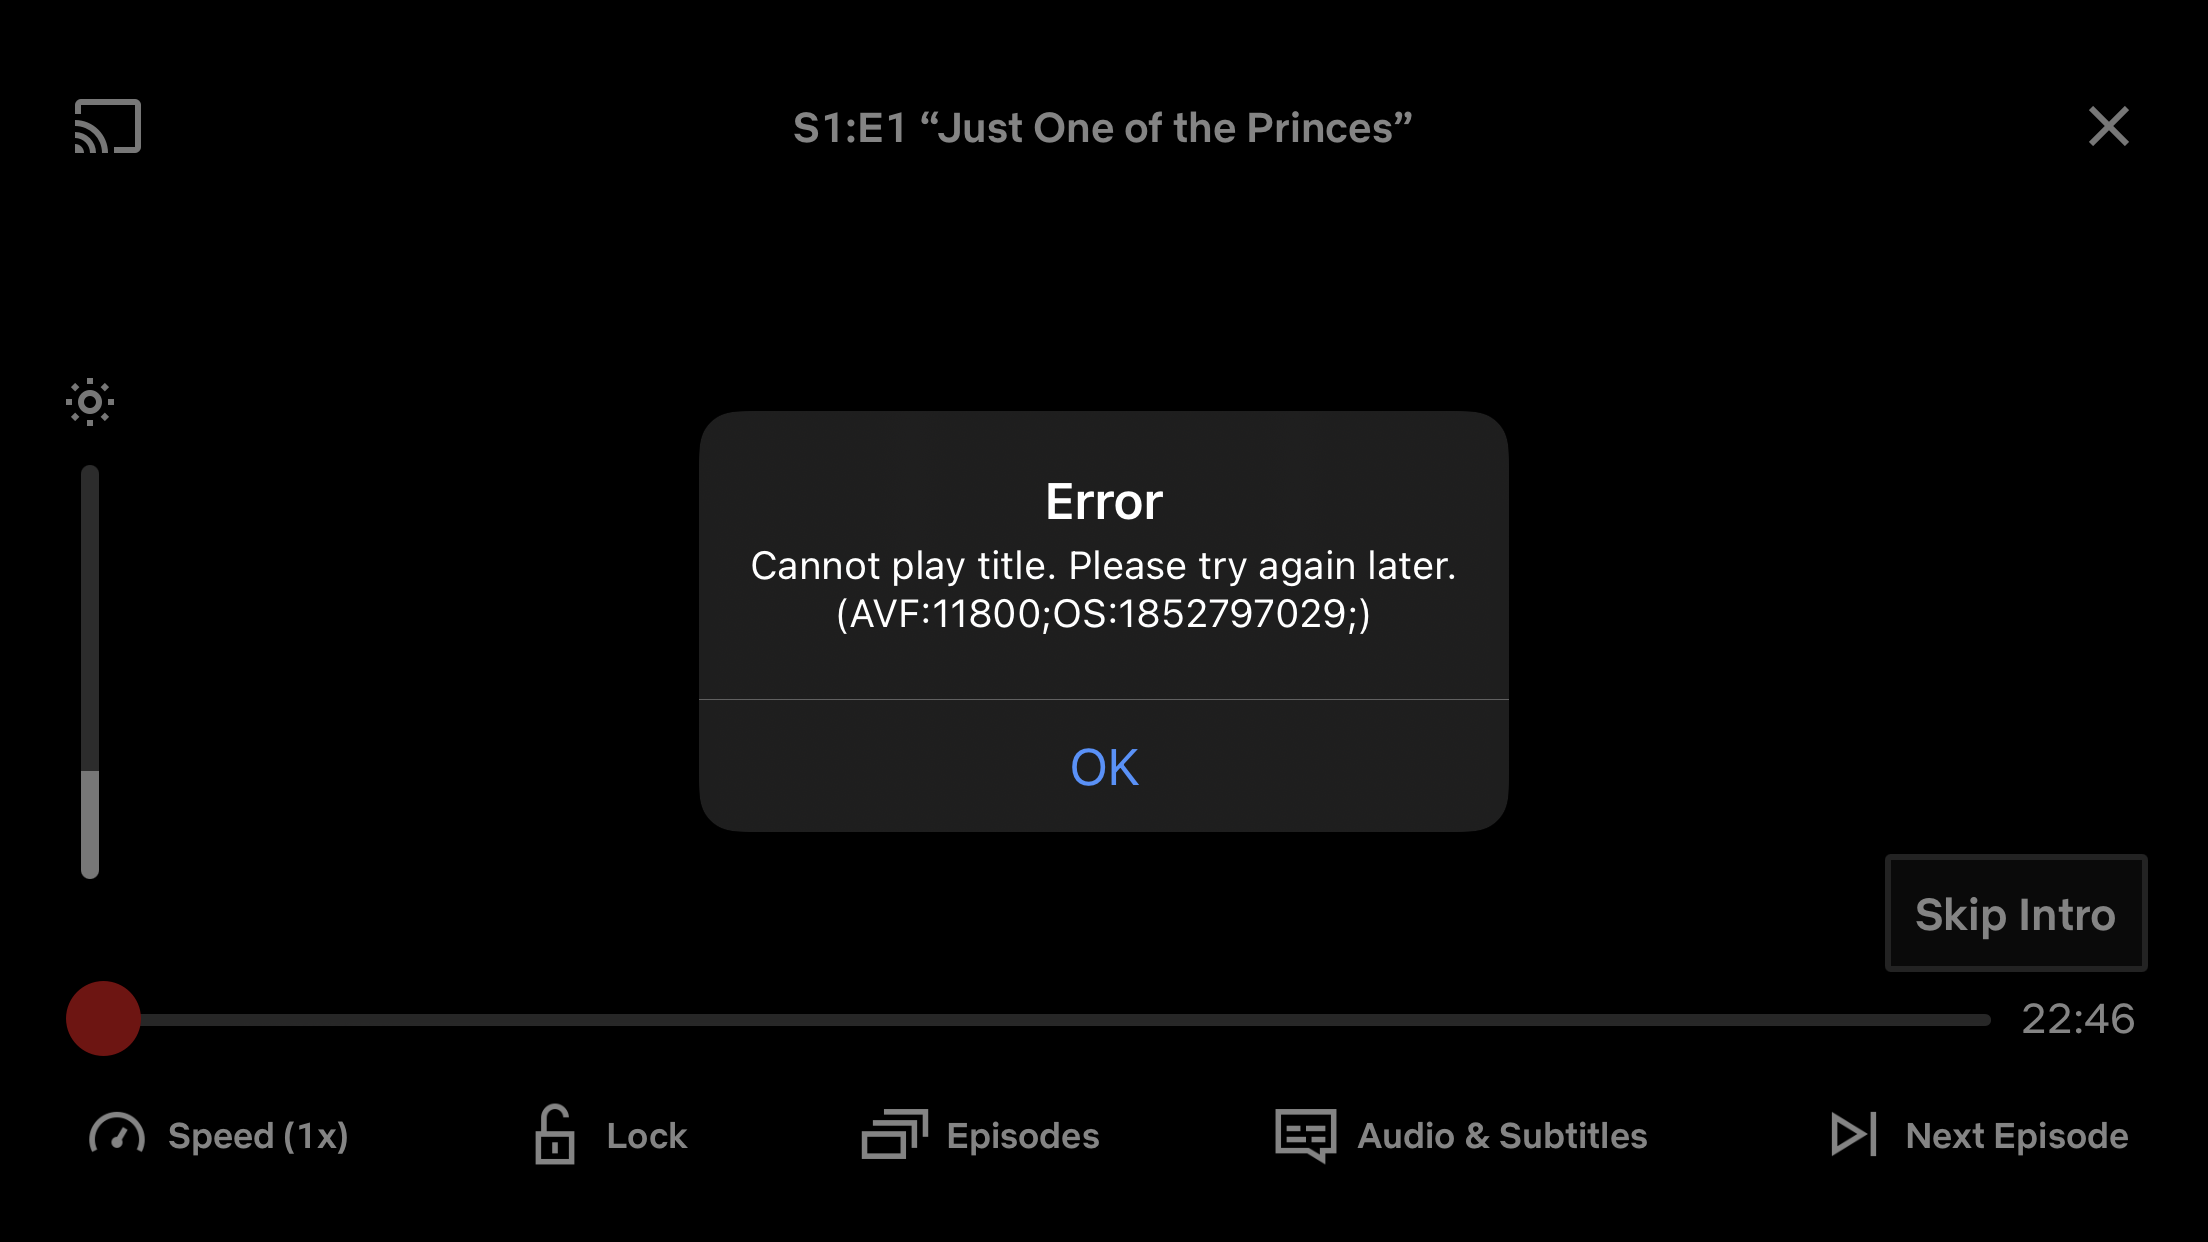Viewport: 2208px width, 1242px height.
Task: Click the S1:E1 episode title label
Action: click(x=1104, y=127)
